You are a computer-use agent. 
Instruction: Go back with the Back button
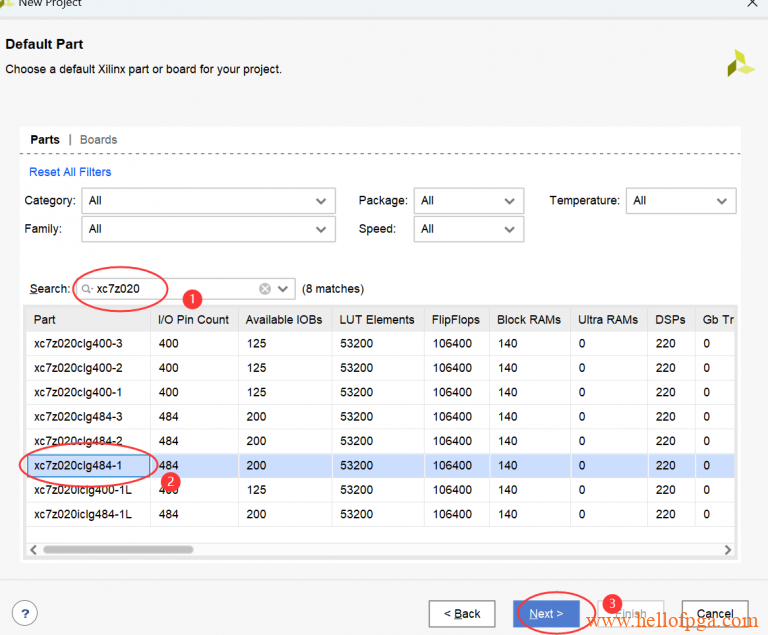click(x=461, y=614)
